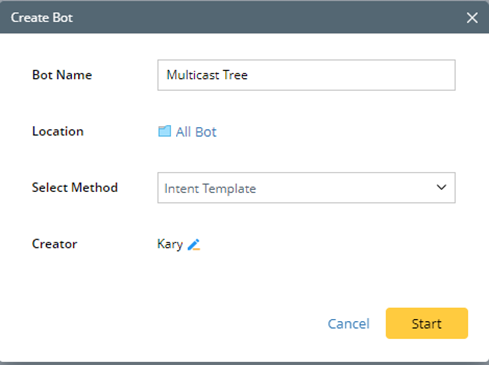The width and height of the screenshot is (489, 365).
Task: Click the blank title bar area
Action: (267, 17)
